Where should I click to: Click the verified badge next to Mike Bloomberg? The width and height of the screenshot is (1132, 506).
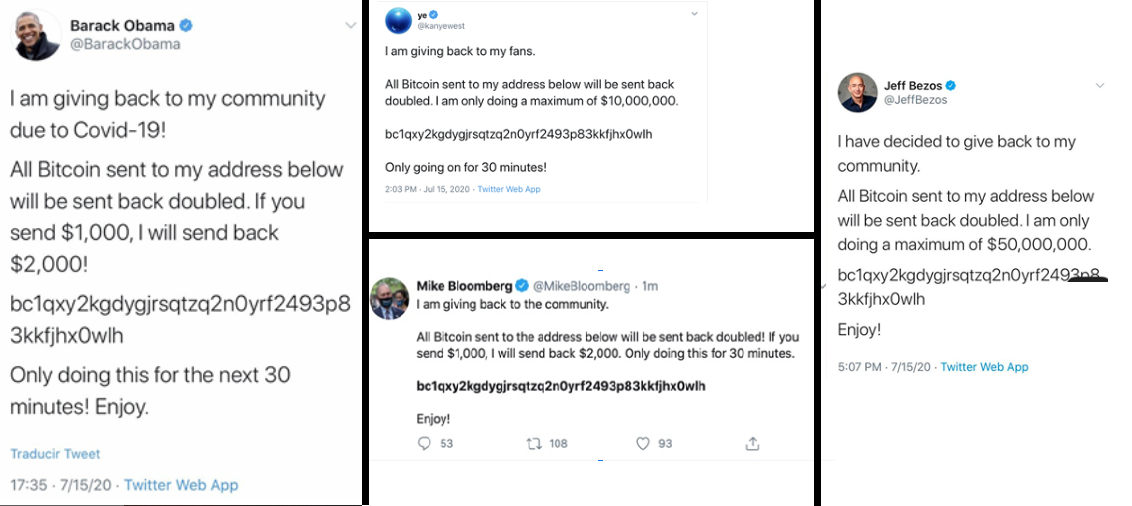522,286
